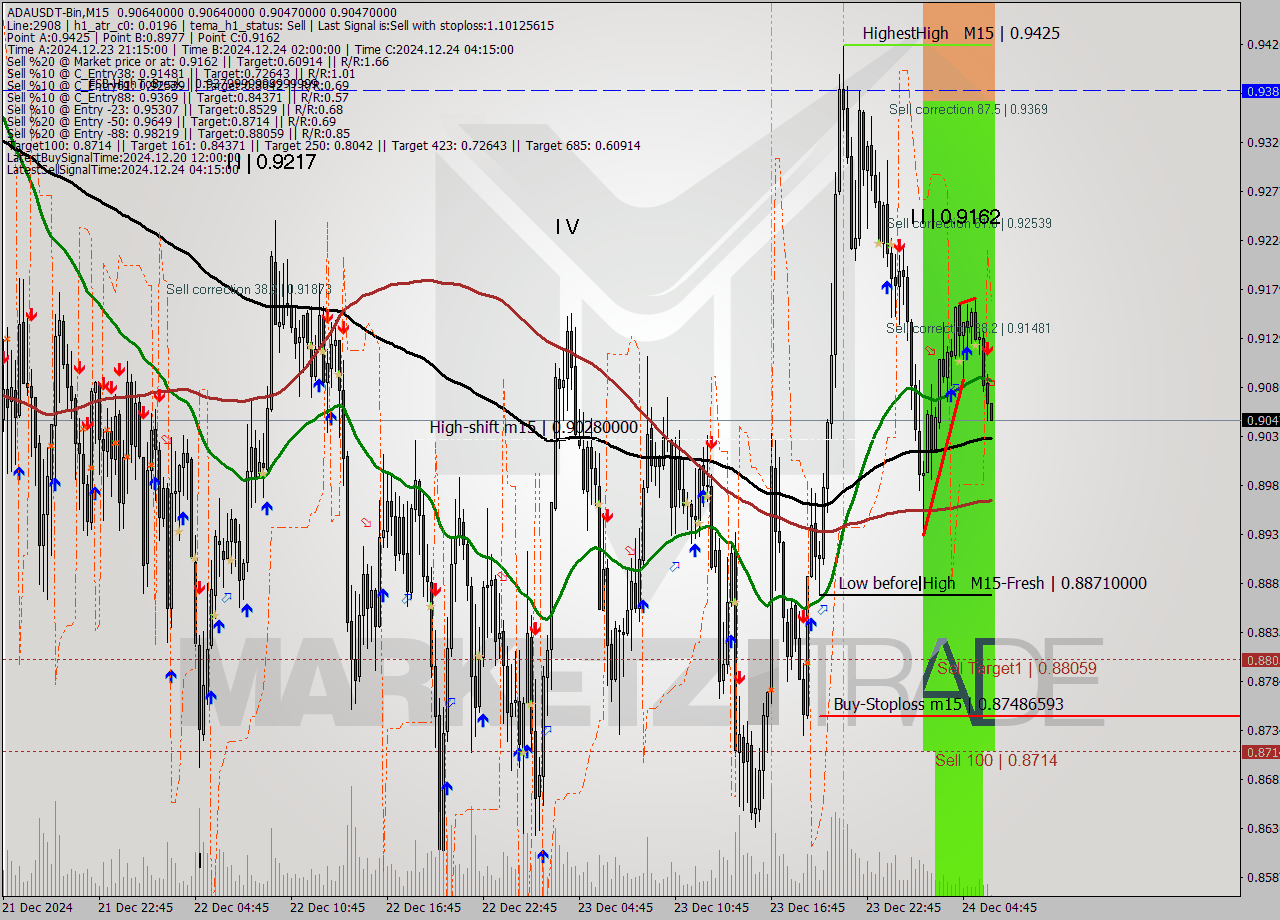Image resolution: width=1280 pixels, height=920 pixels.
Task: Select the 23 Dec 16:45 time axis label
Action: point(807,908)
